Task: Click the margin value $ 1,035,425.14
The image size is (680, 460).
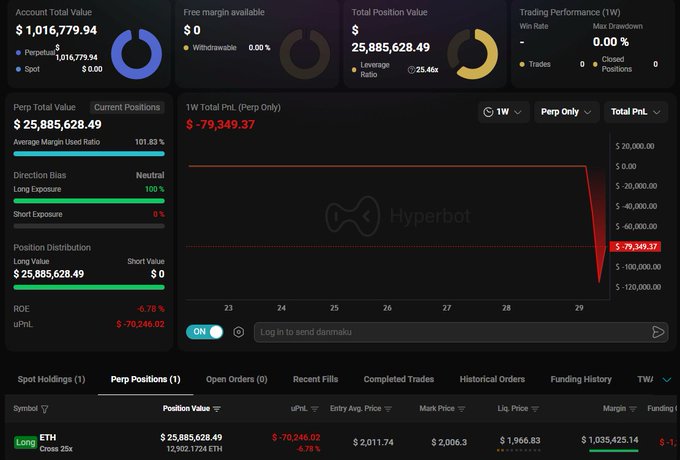Action: point(610,440)
